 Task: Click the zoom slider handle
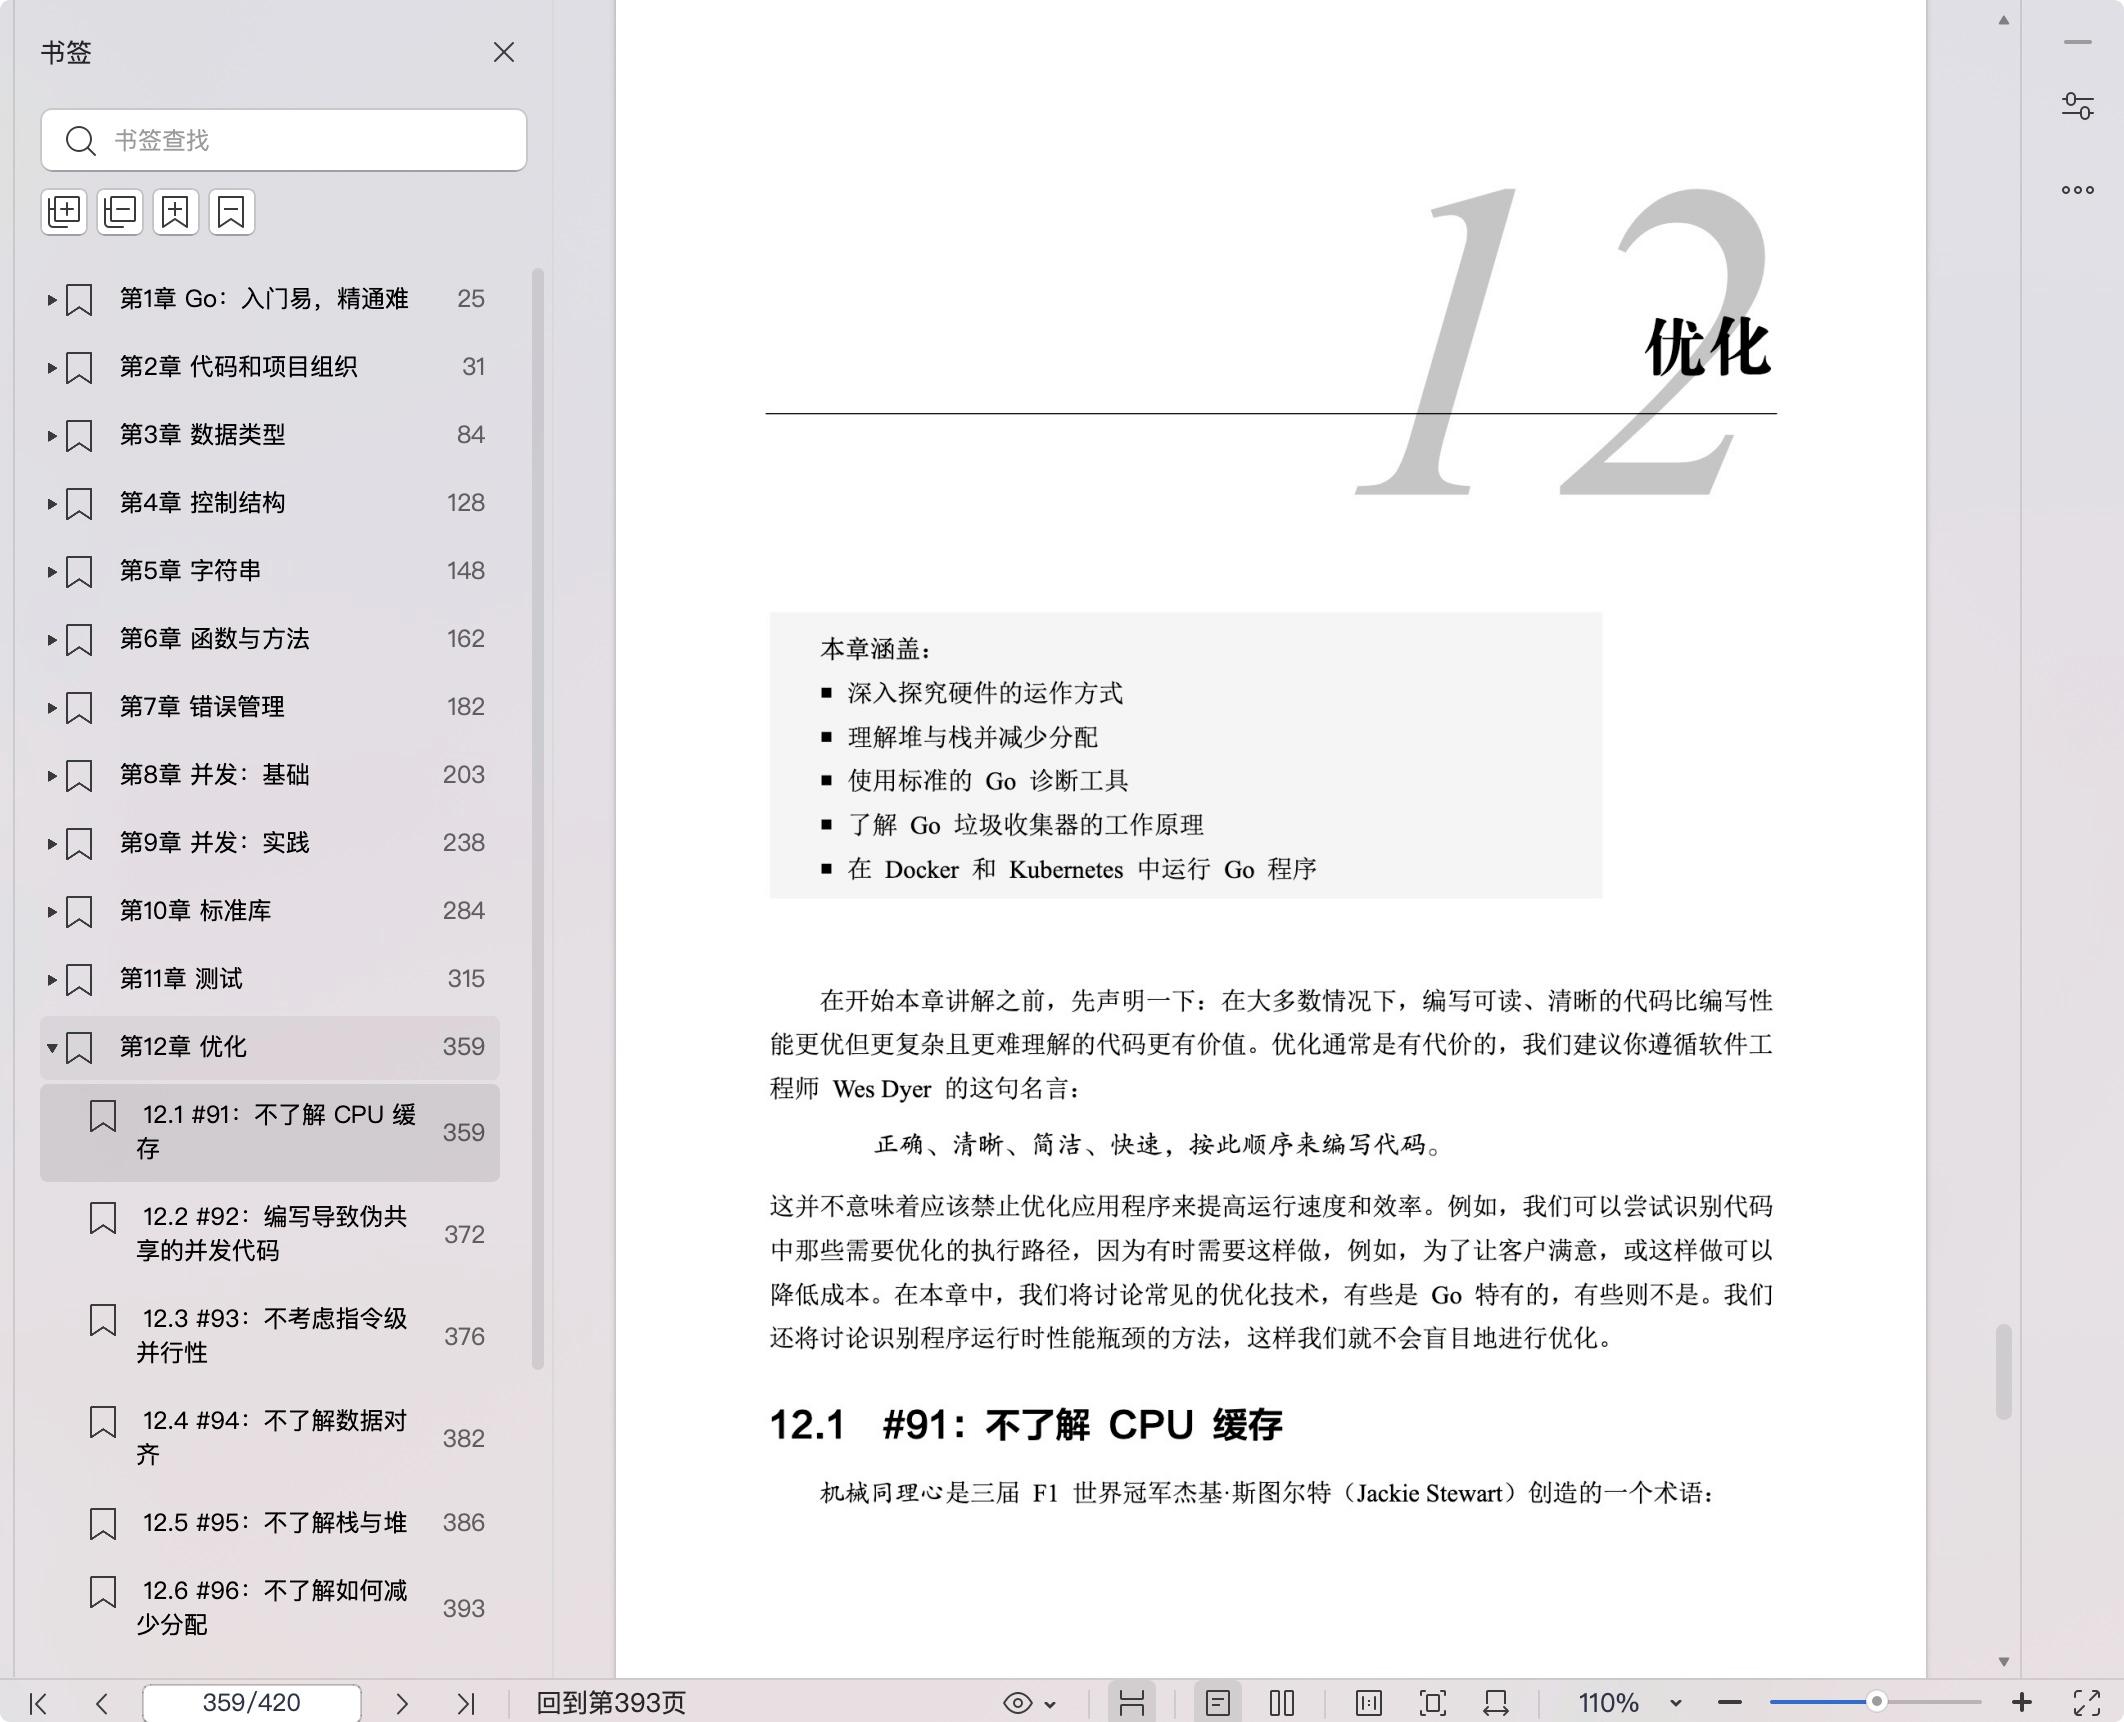(1877, 1702)
